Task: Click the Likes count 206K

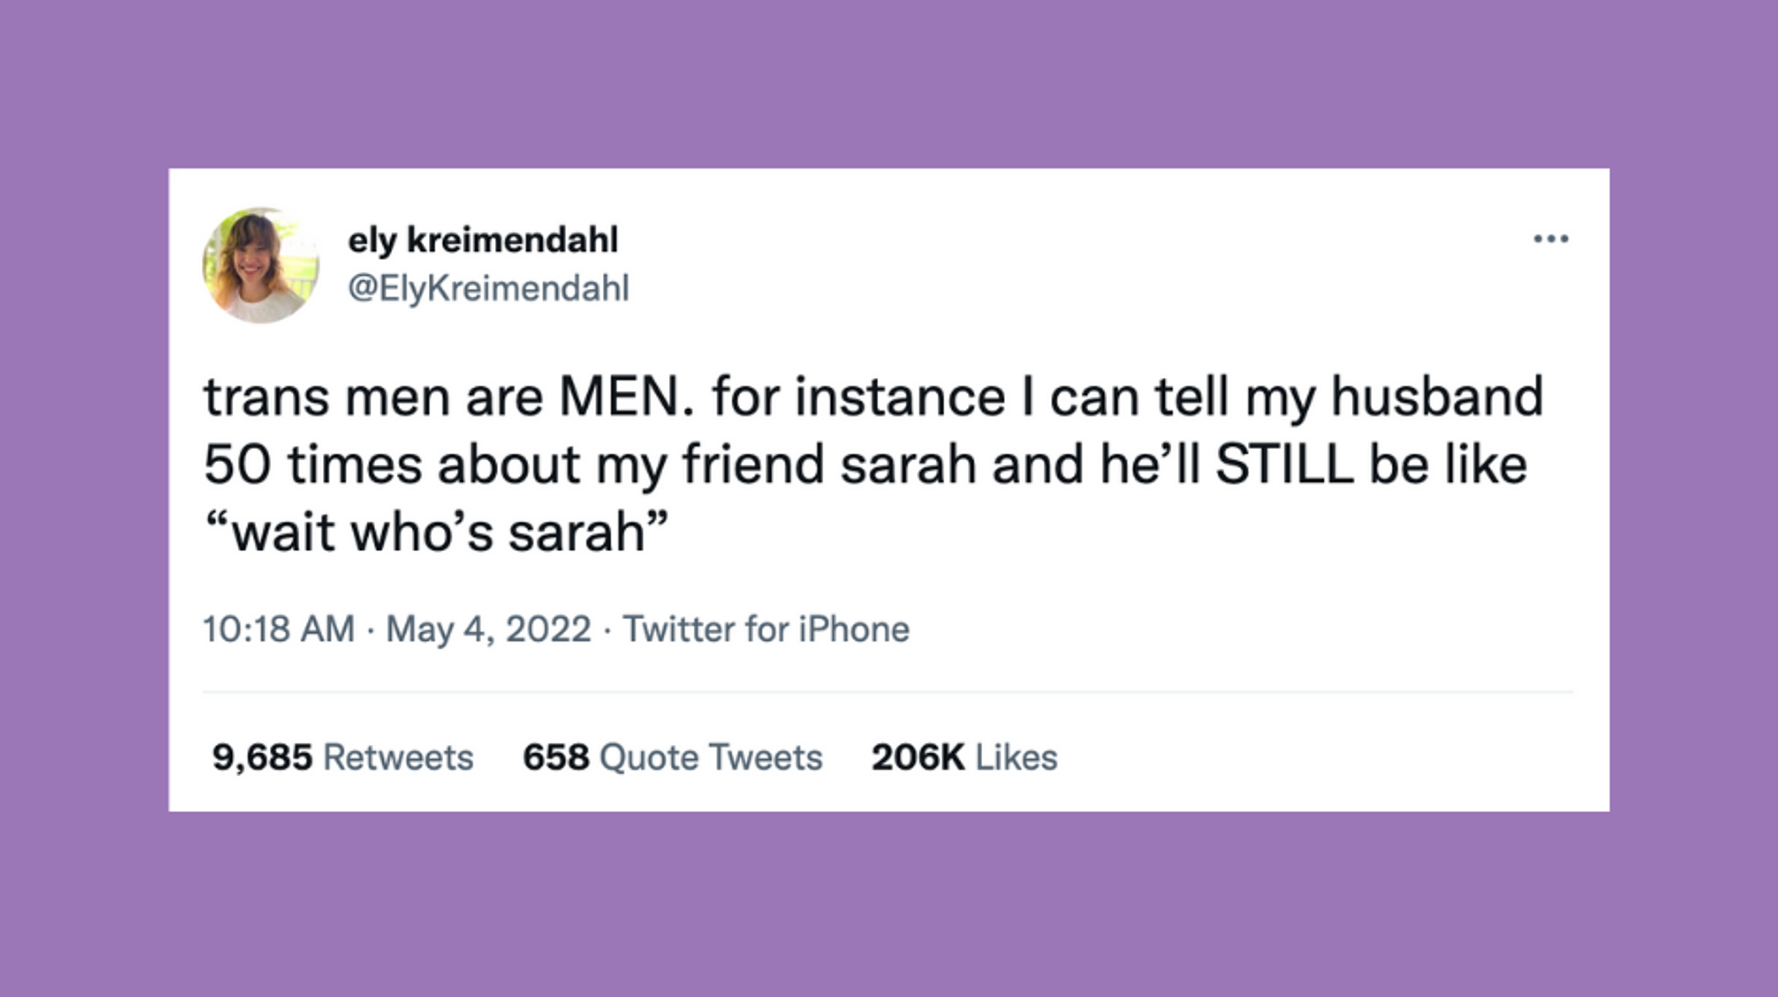Action: [x=917, y=757]
